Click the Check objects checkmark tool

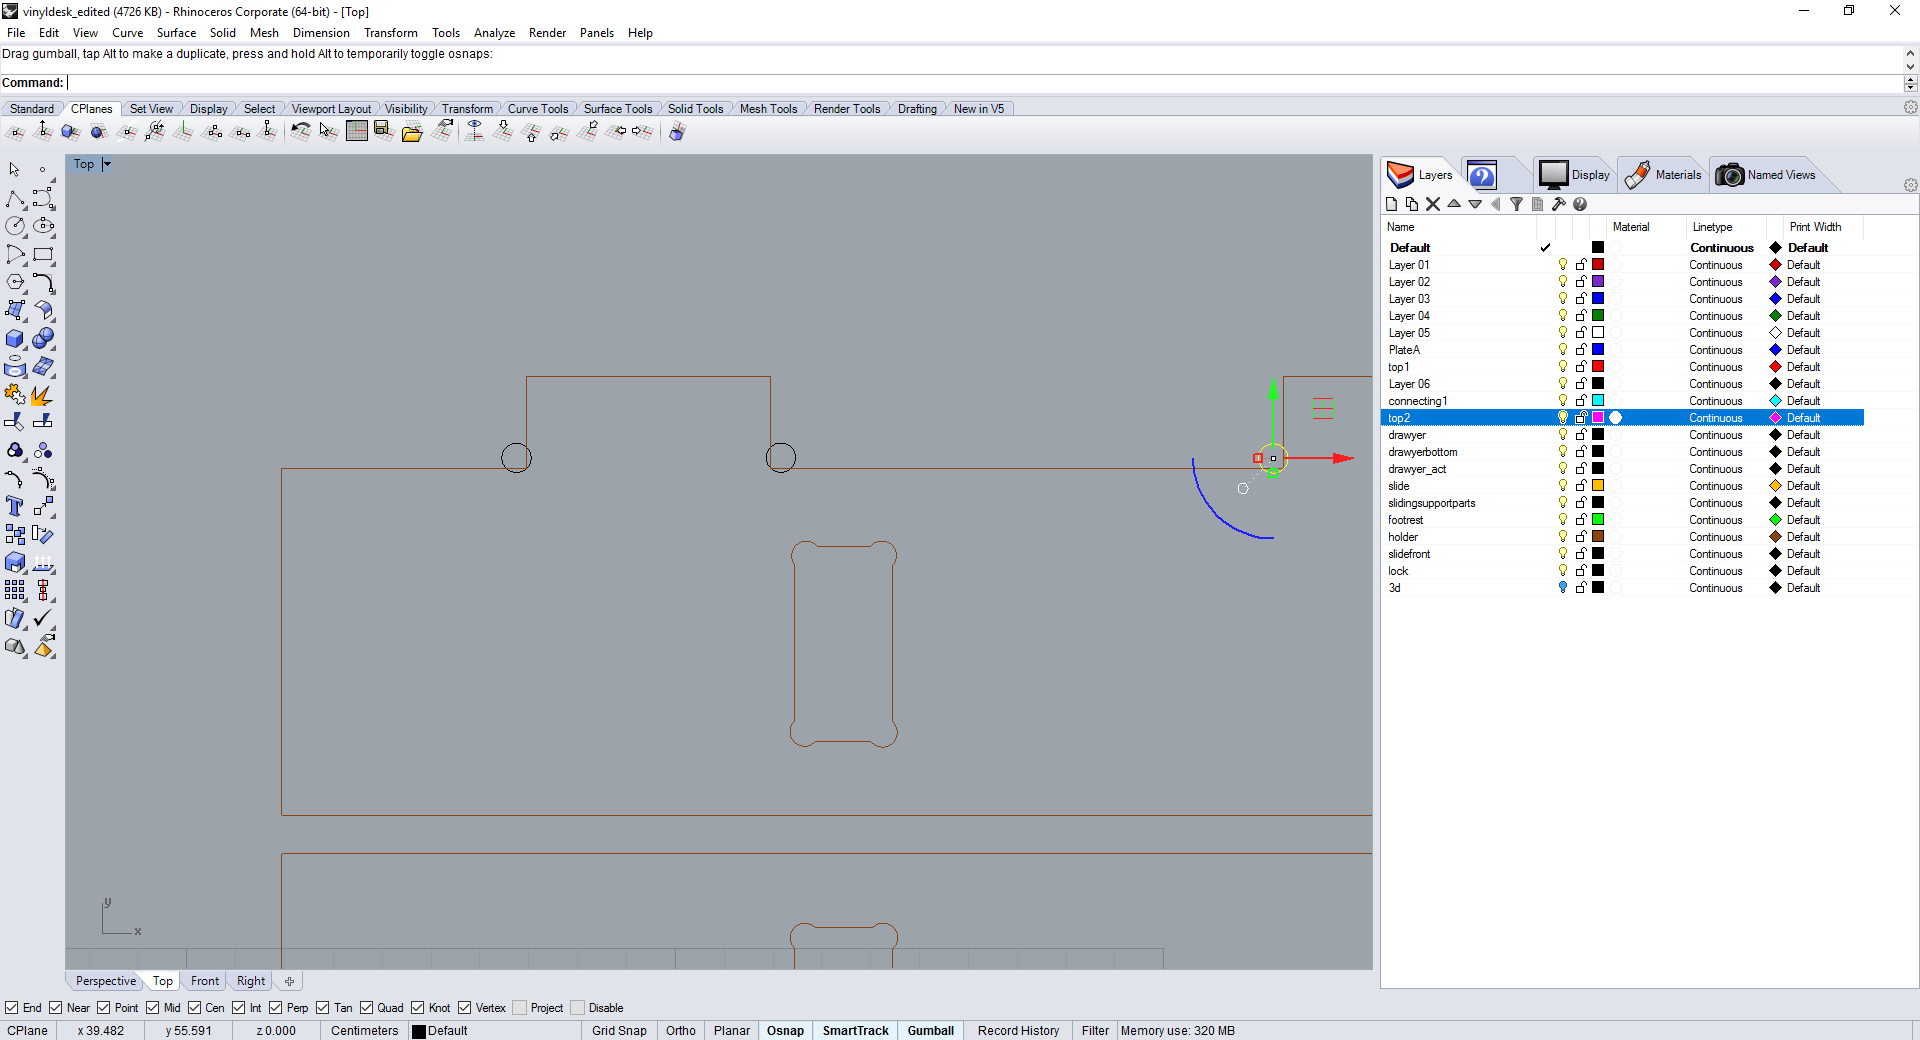(x=43, y=619)
